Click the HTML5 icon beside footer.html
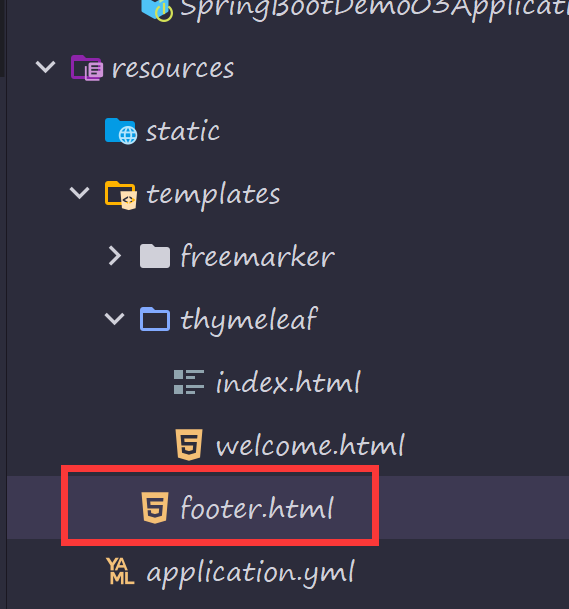 click(155, 508)
